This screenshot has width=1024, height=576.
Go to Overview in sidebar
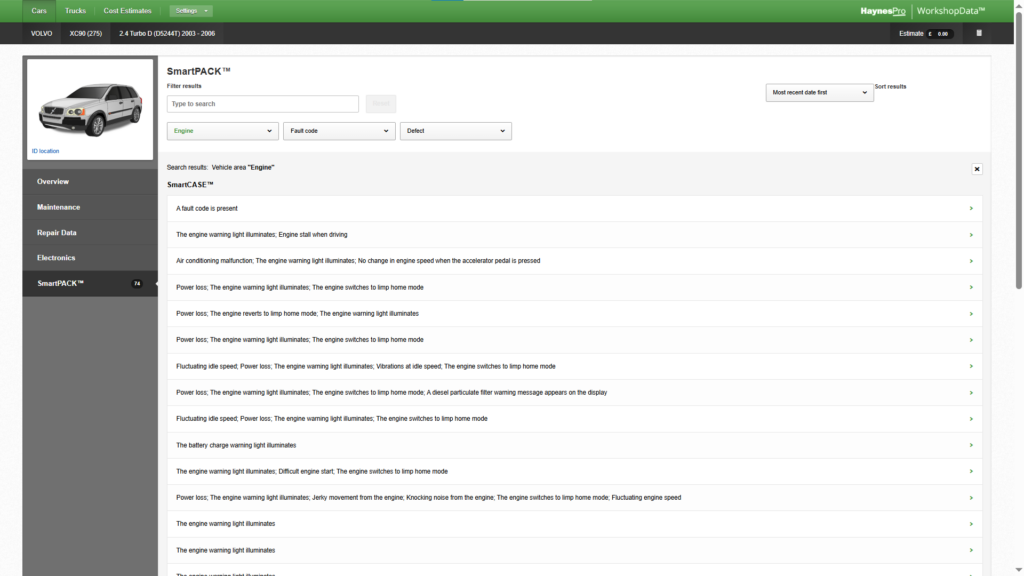[x=90, y=182]
